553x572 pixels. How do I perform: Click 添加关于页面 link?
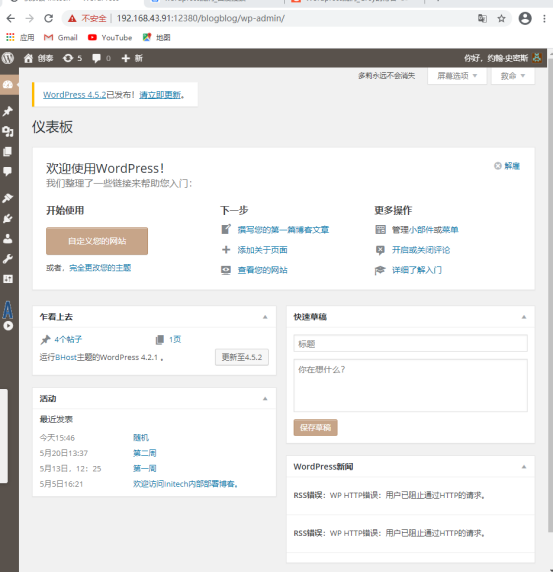point(262,250)
